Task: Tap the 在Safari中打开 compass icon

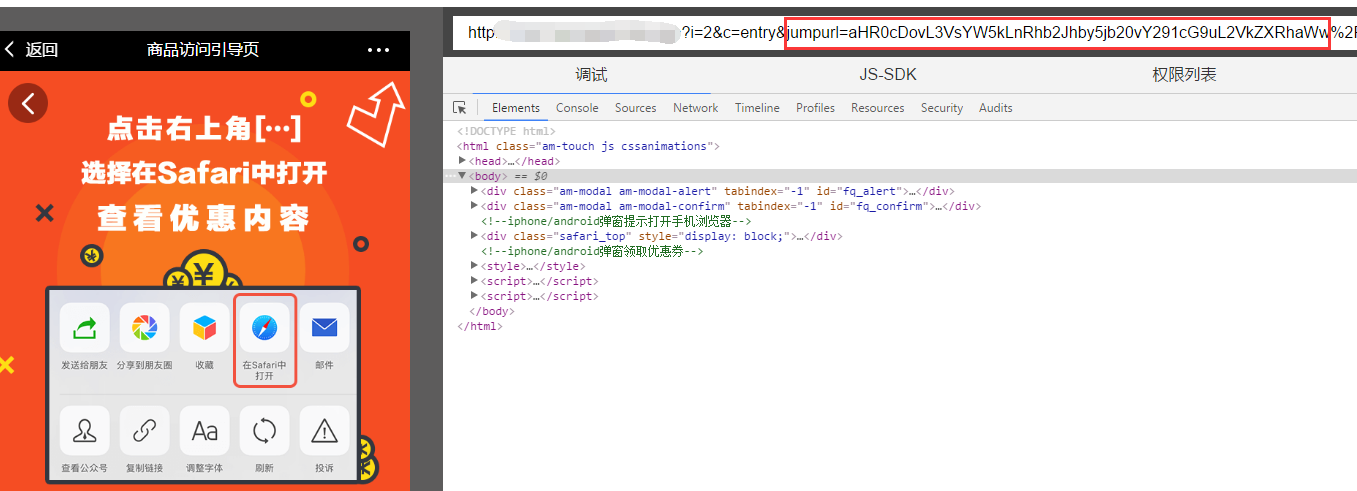Action: click(x=265, y=328)
